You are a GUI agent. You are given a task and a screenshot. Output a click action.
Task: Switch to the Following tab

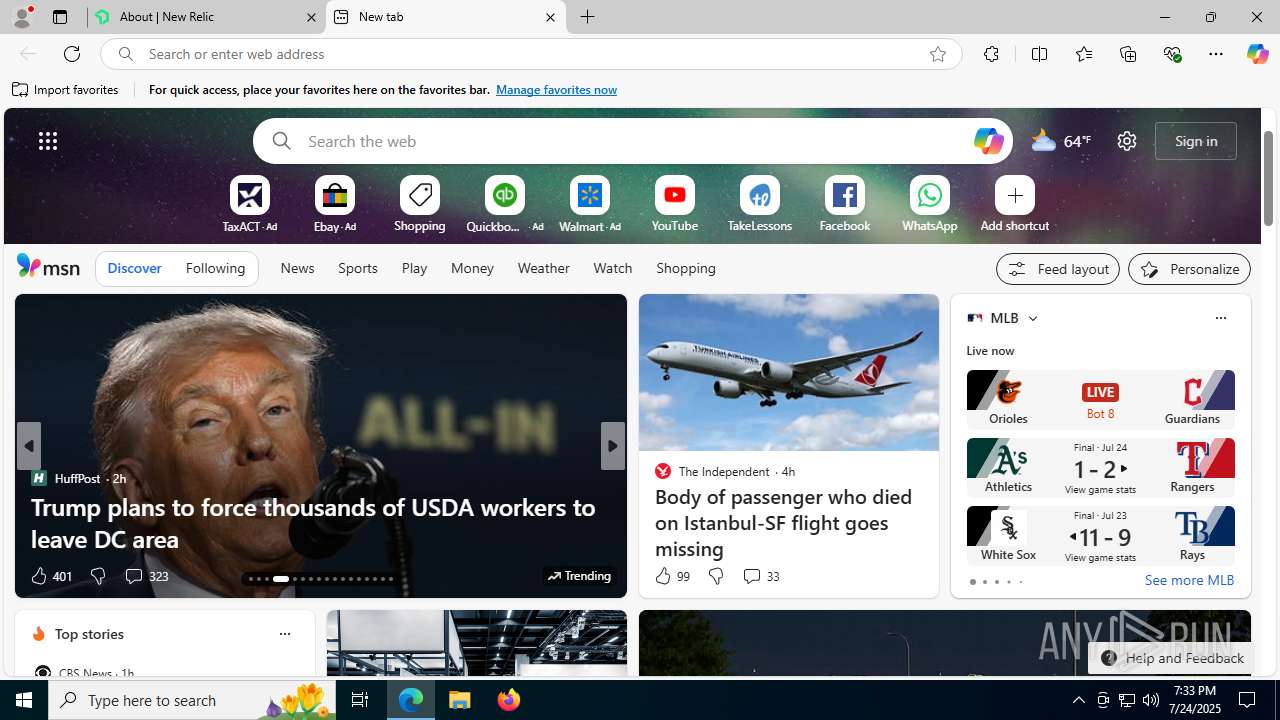point(215,268)
